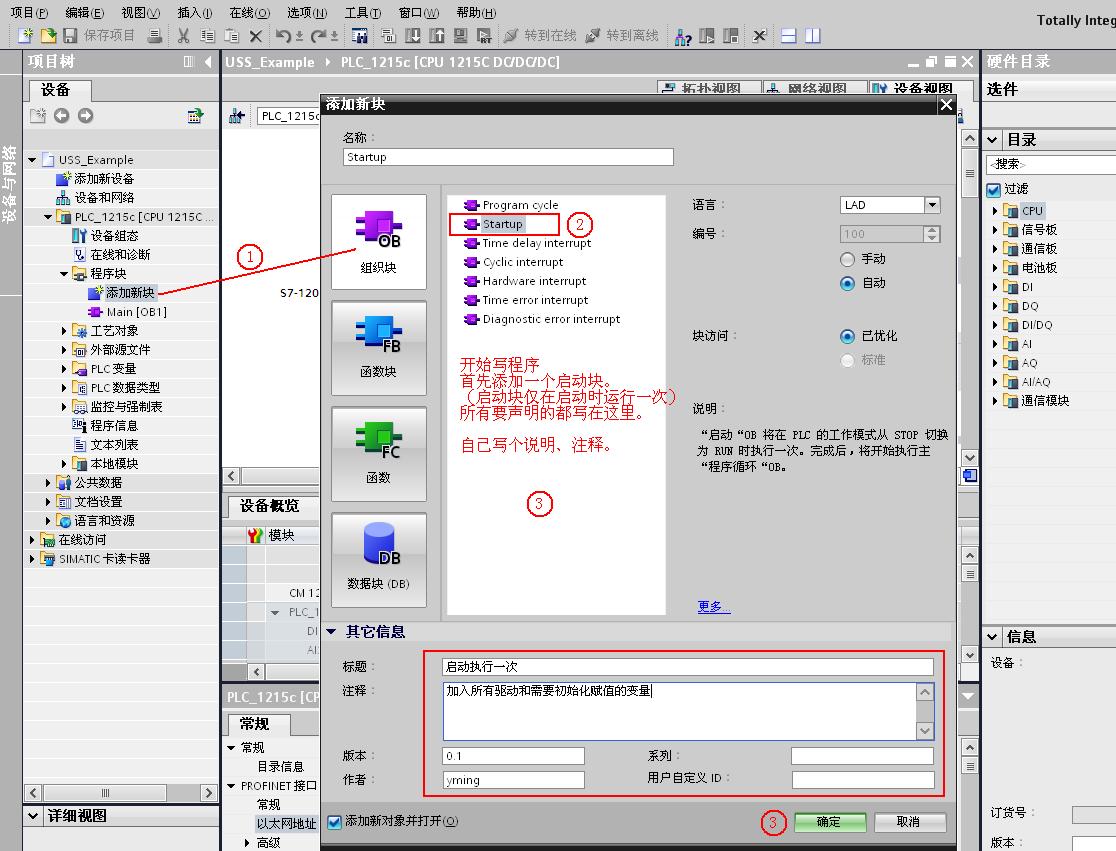Click the redo toolbar icon
1116x851 pixels.
tap(318, 36)
